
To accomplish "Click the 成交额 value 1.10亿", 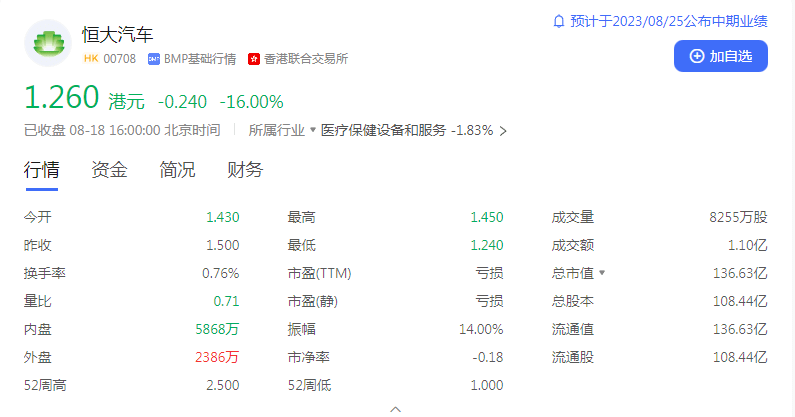I will (x=747, y=245).
